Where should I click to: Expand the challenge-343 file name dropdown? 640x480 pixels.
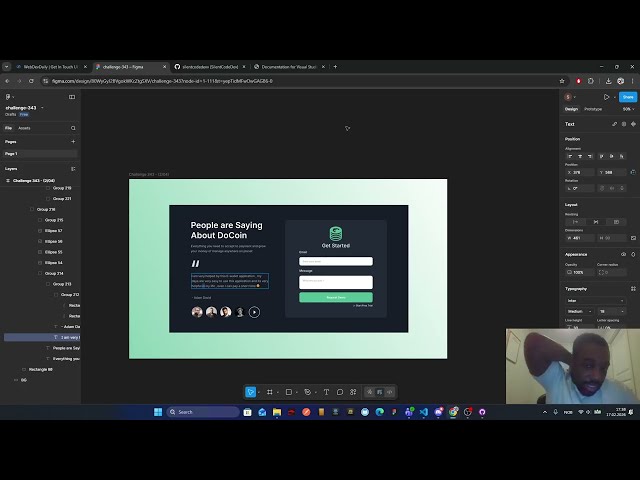tap(42, 108)
